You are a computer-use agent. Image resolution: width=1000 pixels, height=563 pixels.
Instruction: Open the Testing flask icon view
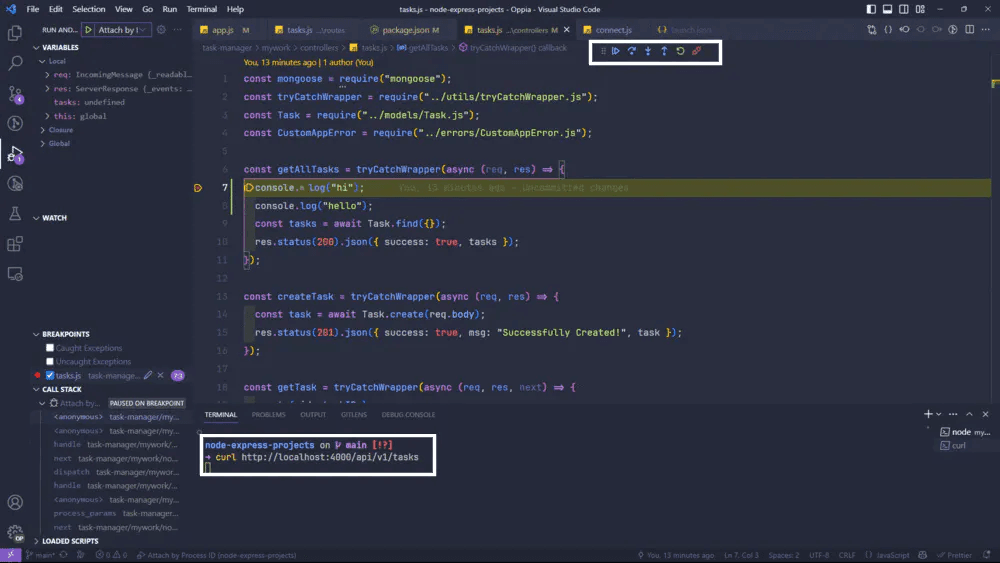point(15,214)
